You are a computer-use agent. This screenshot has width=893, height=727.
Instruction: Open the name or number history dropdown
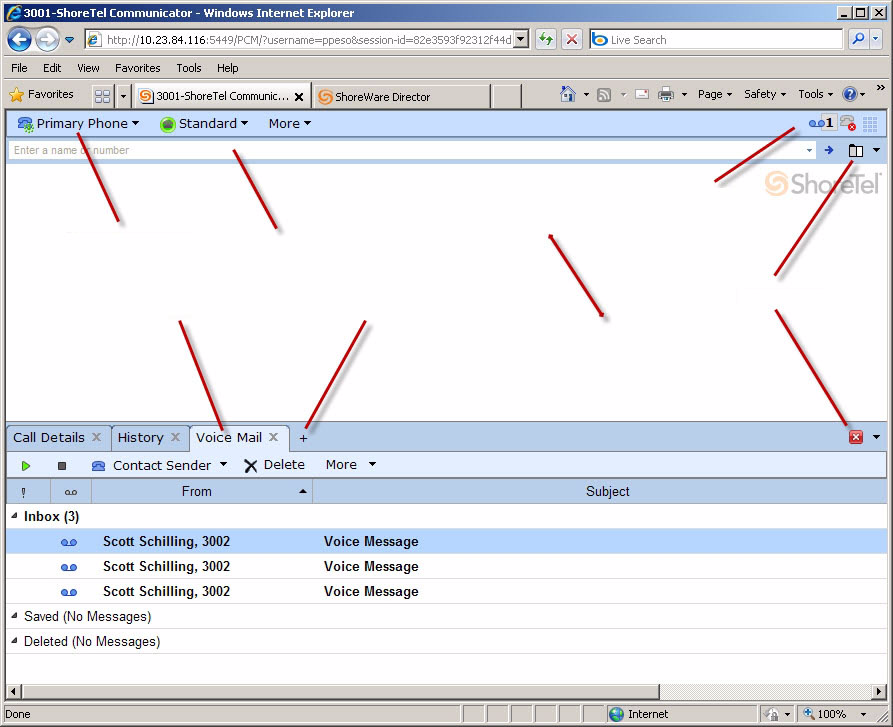(809, 151)
